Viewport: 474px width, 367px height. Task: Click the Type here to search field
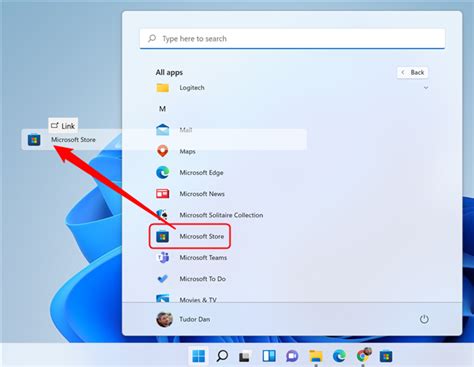292,39
